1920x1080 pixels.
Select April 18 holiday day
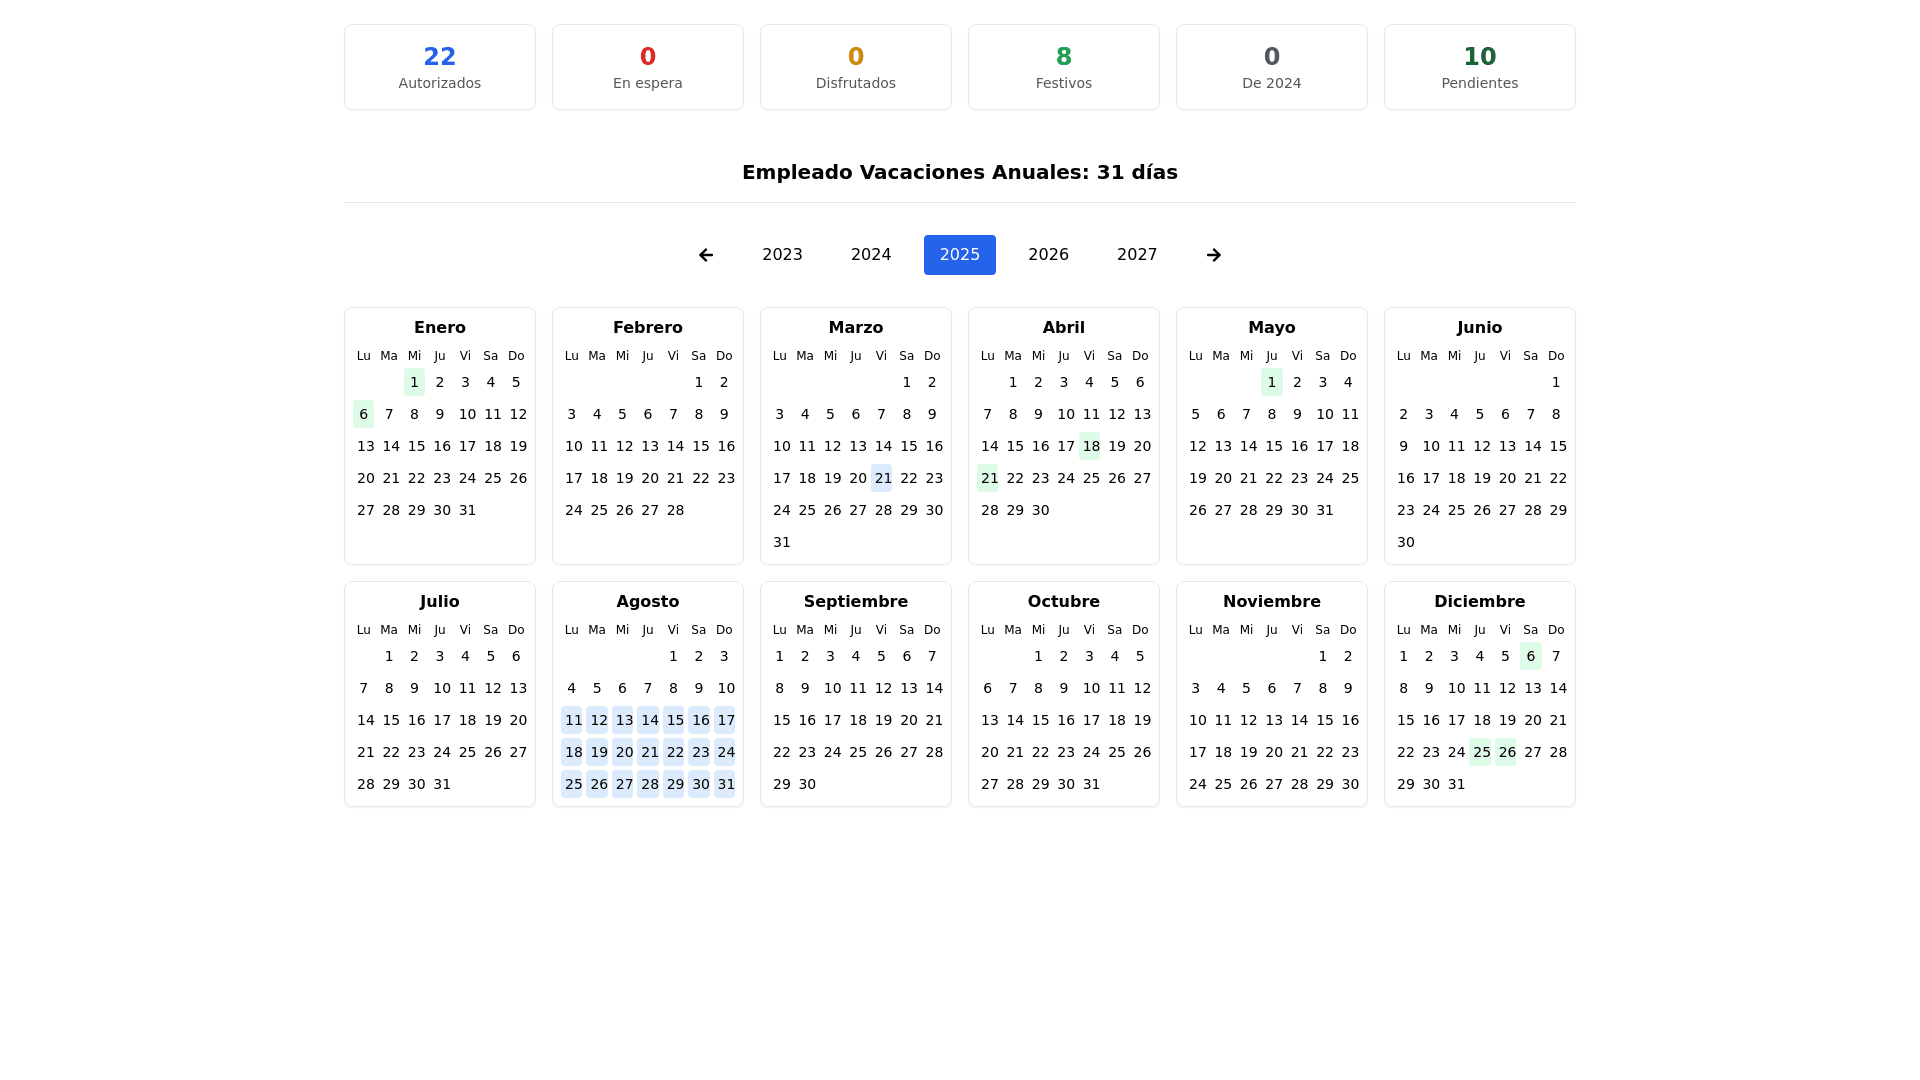point(1090,446)
